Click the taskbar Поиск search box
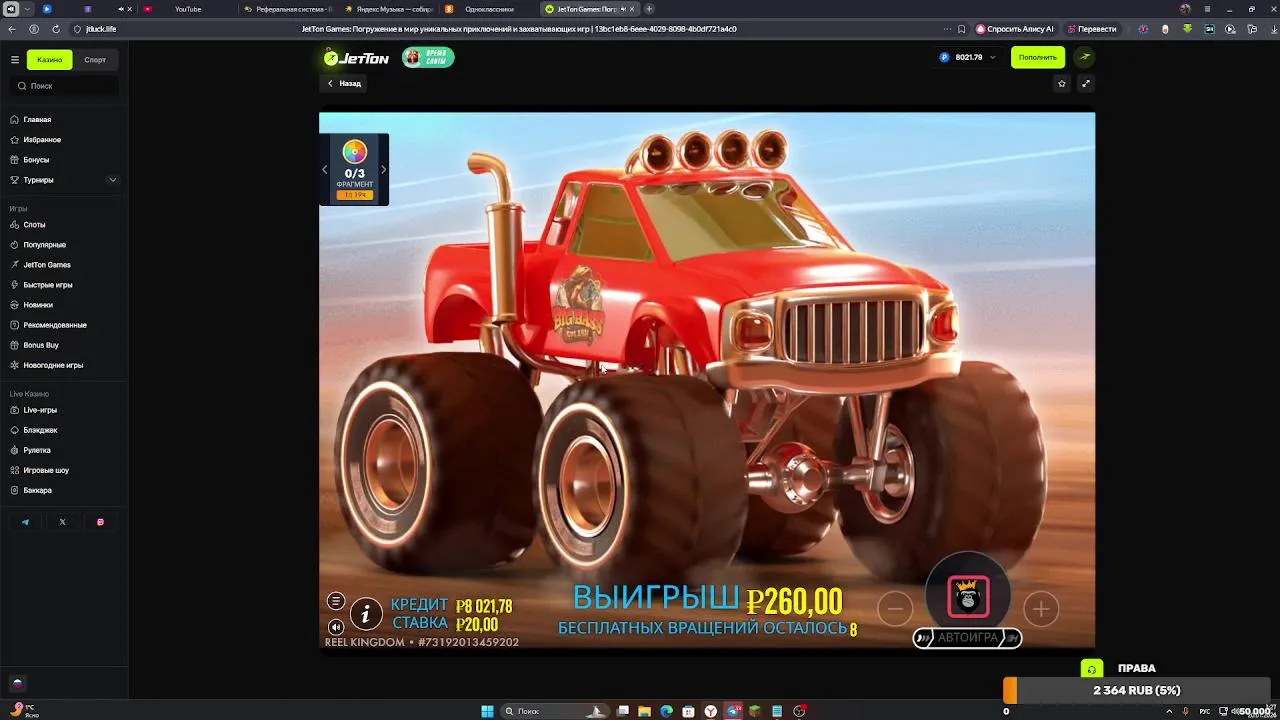Viewport: 1280px width, 720px height. tap(555, 711)
